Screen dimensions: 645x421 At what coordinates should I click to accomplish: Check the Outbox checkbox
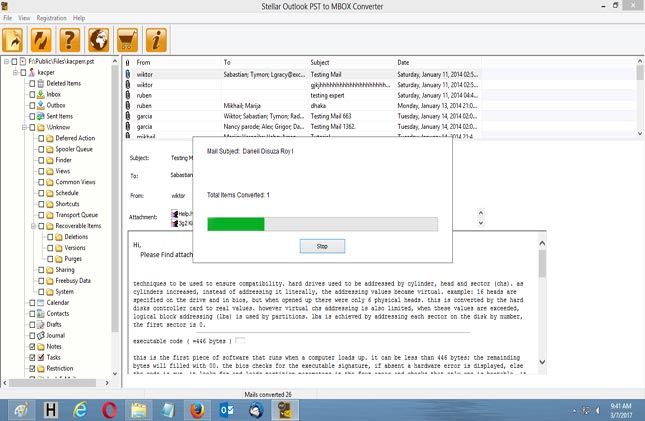pos(32,105)
